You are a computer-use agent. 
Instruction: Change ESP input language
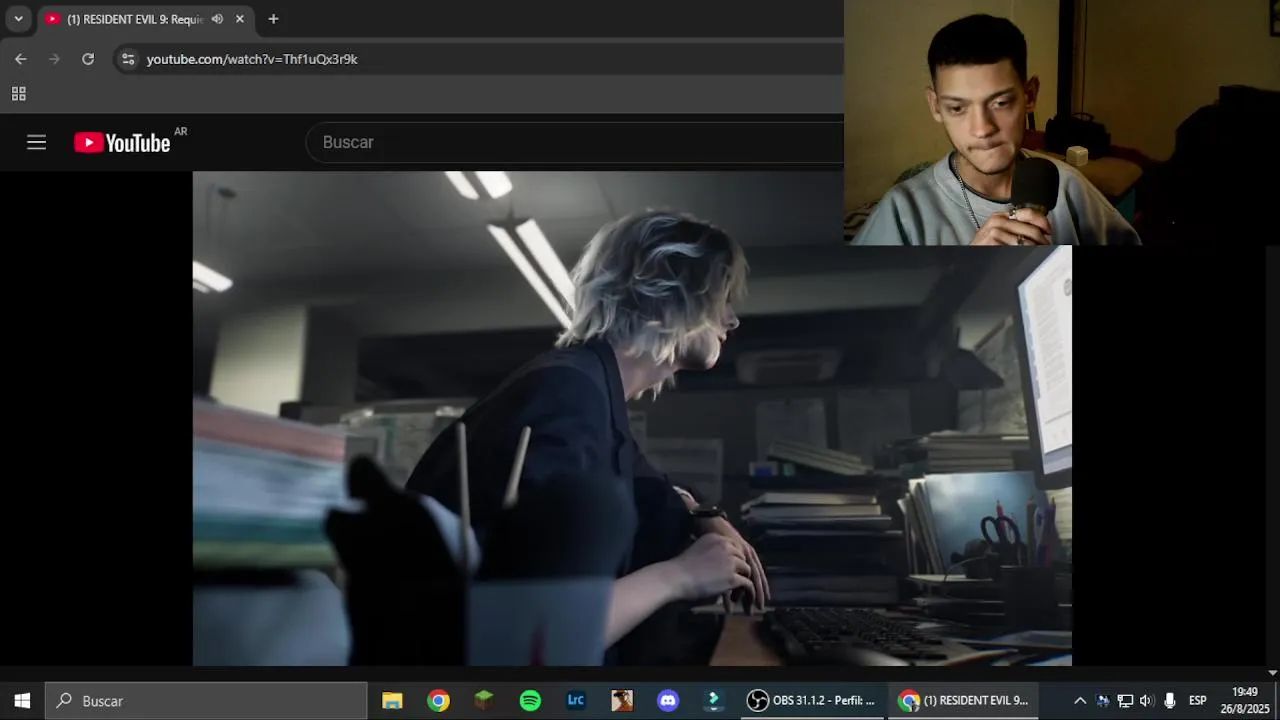(x=1197, y=701)
